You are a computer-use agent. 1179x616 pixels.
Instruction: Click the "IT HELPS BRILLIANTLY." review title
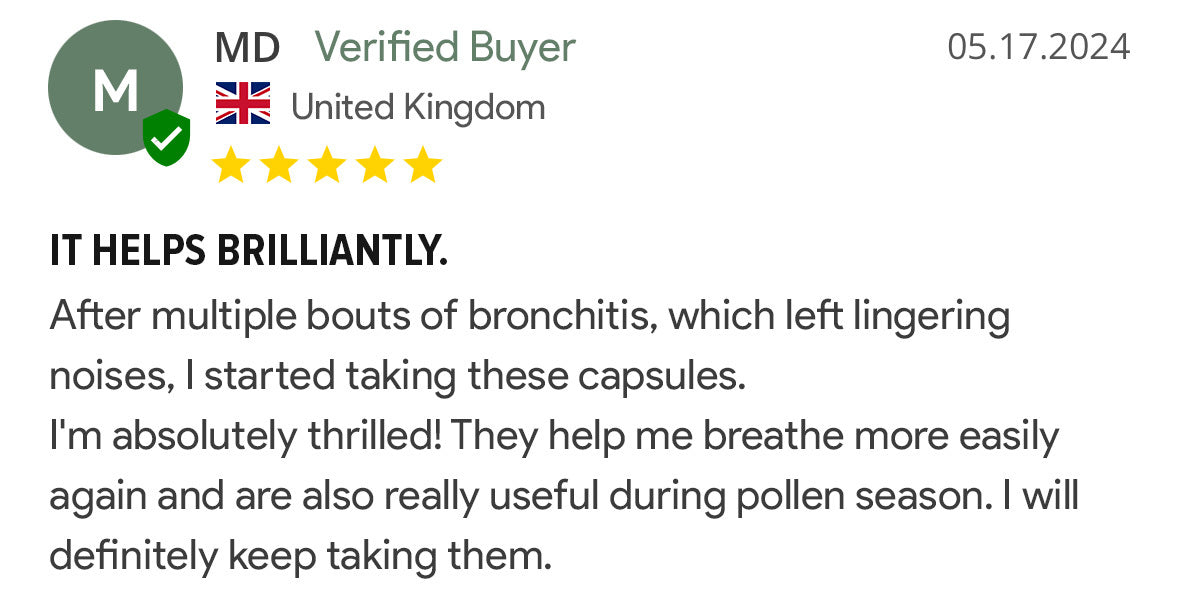[x=248, y=252]
